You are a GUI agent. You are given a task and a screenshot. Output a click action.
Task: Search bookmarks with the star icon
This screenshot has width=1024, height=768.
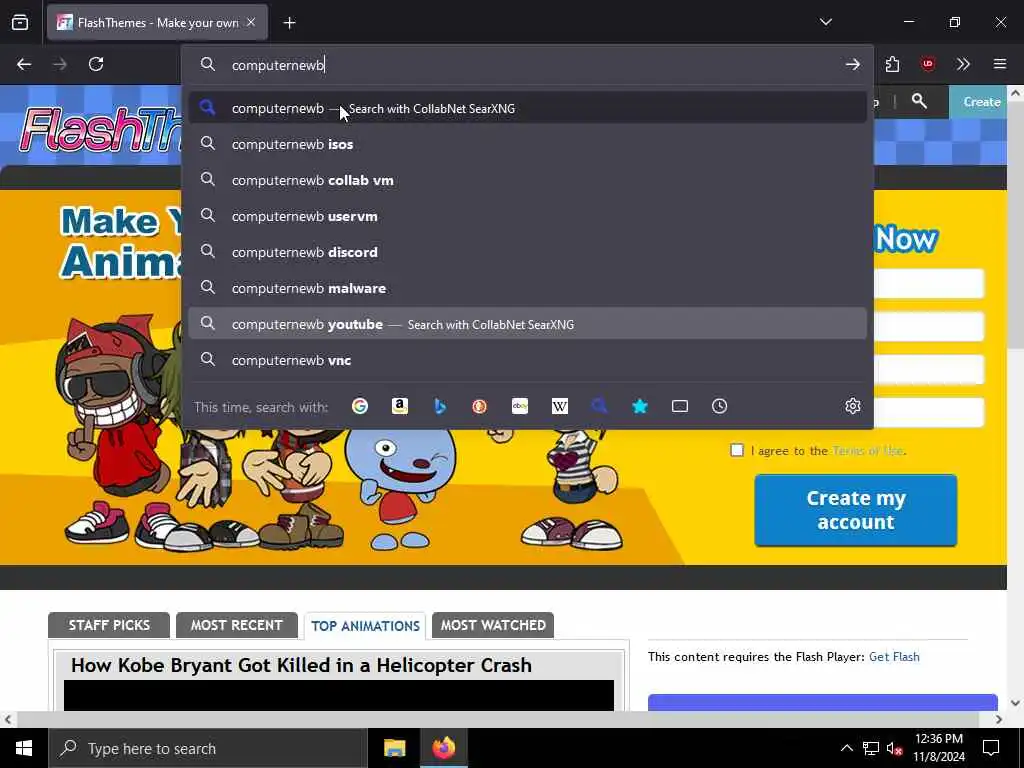coord(640,406)
